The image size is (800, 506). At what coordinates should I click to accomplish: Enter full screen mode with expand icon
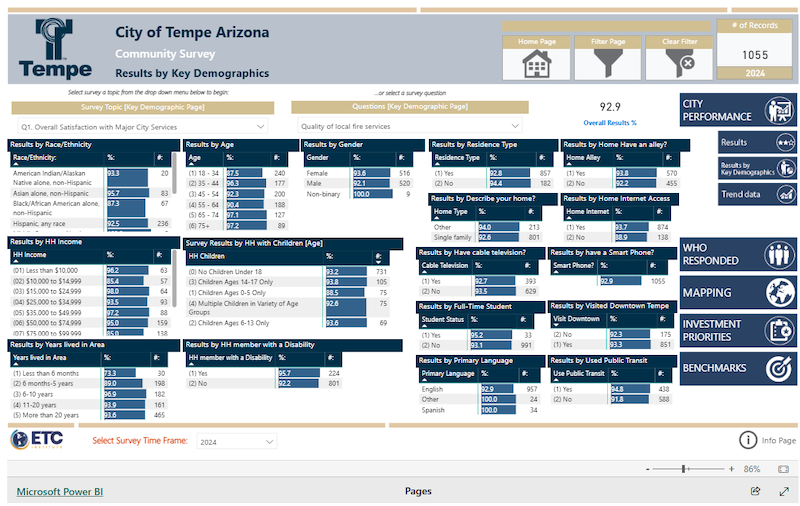click(784, 491)
